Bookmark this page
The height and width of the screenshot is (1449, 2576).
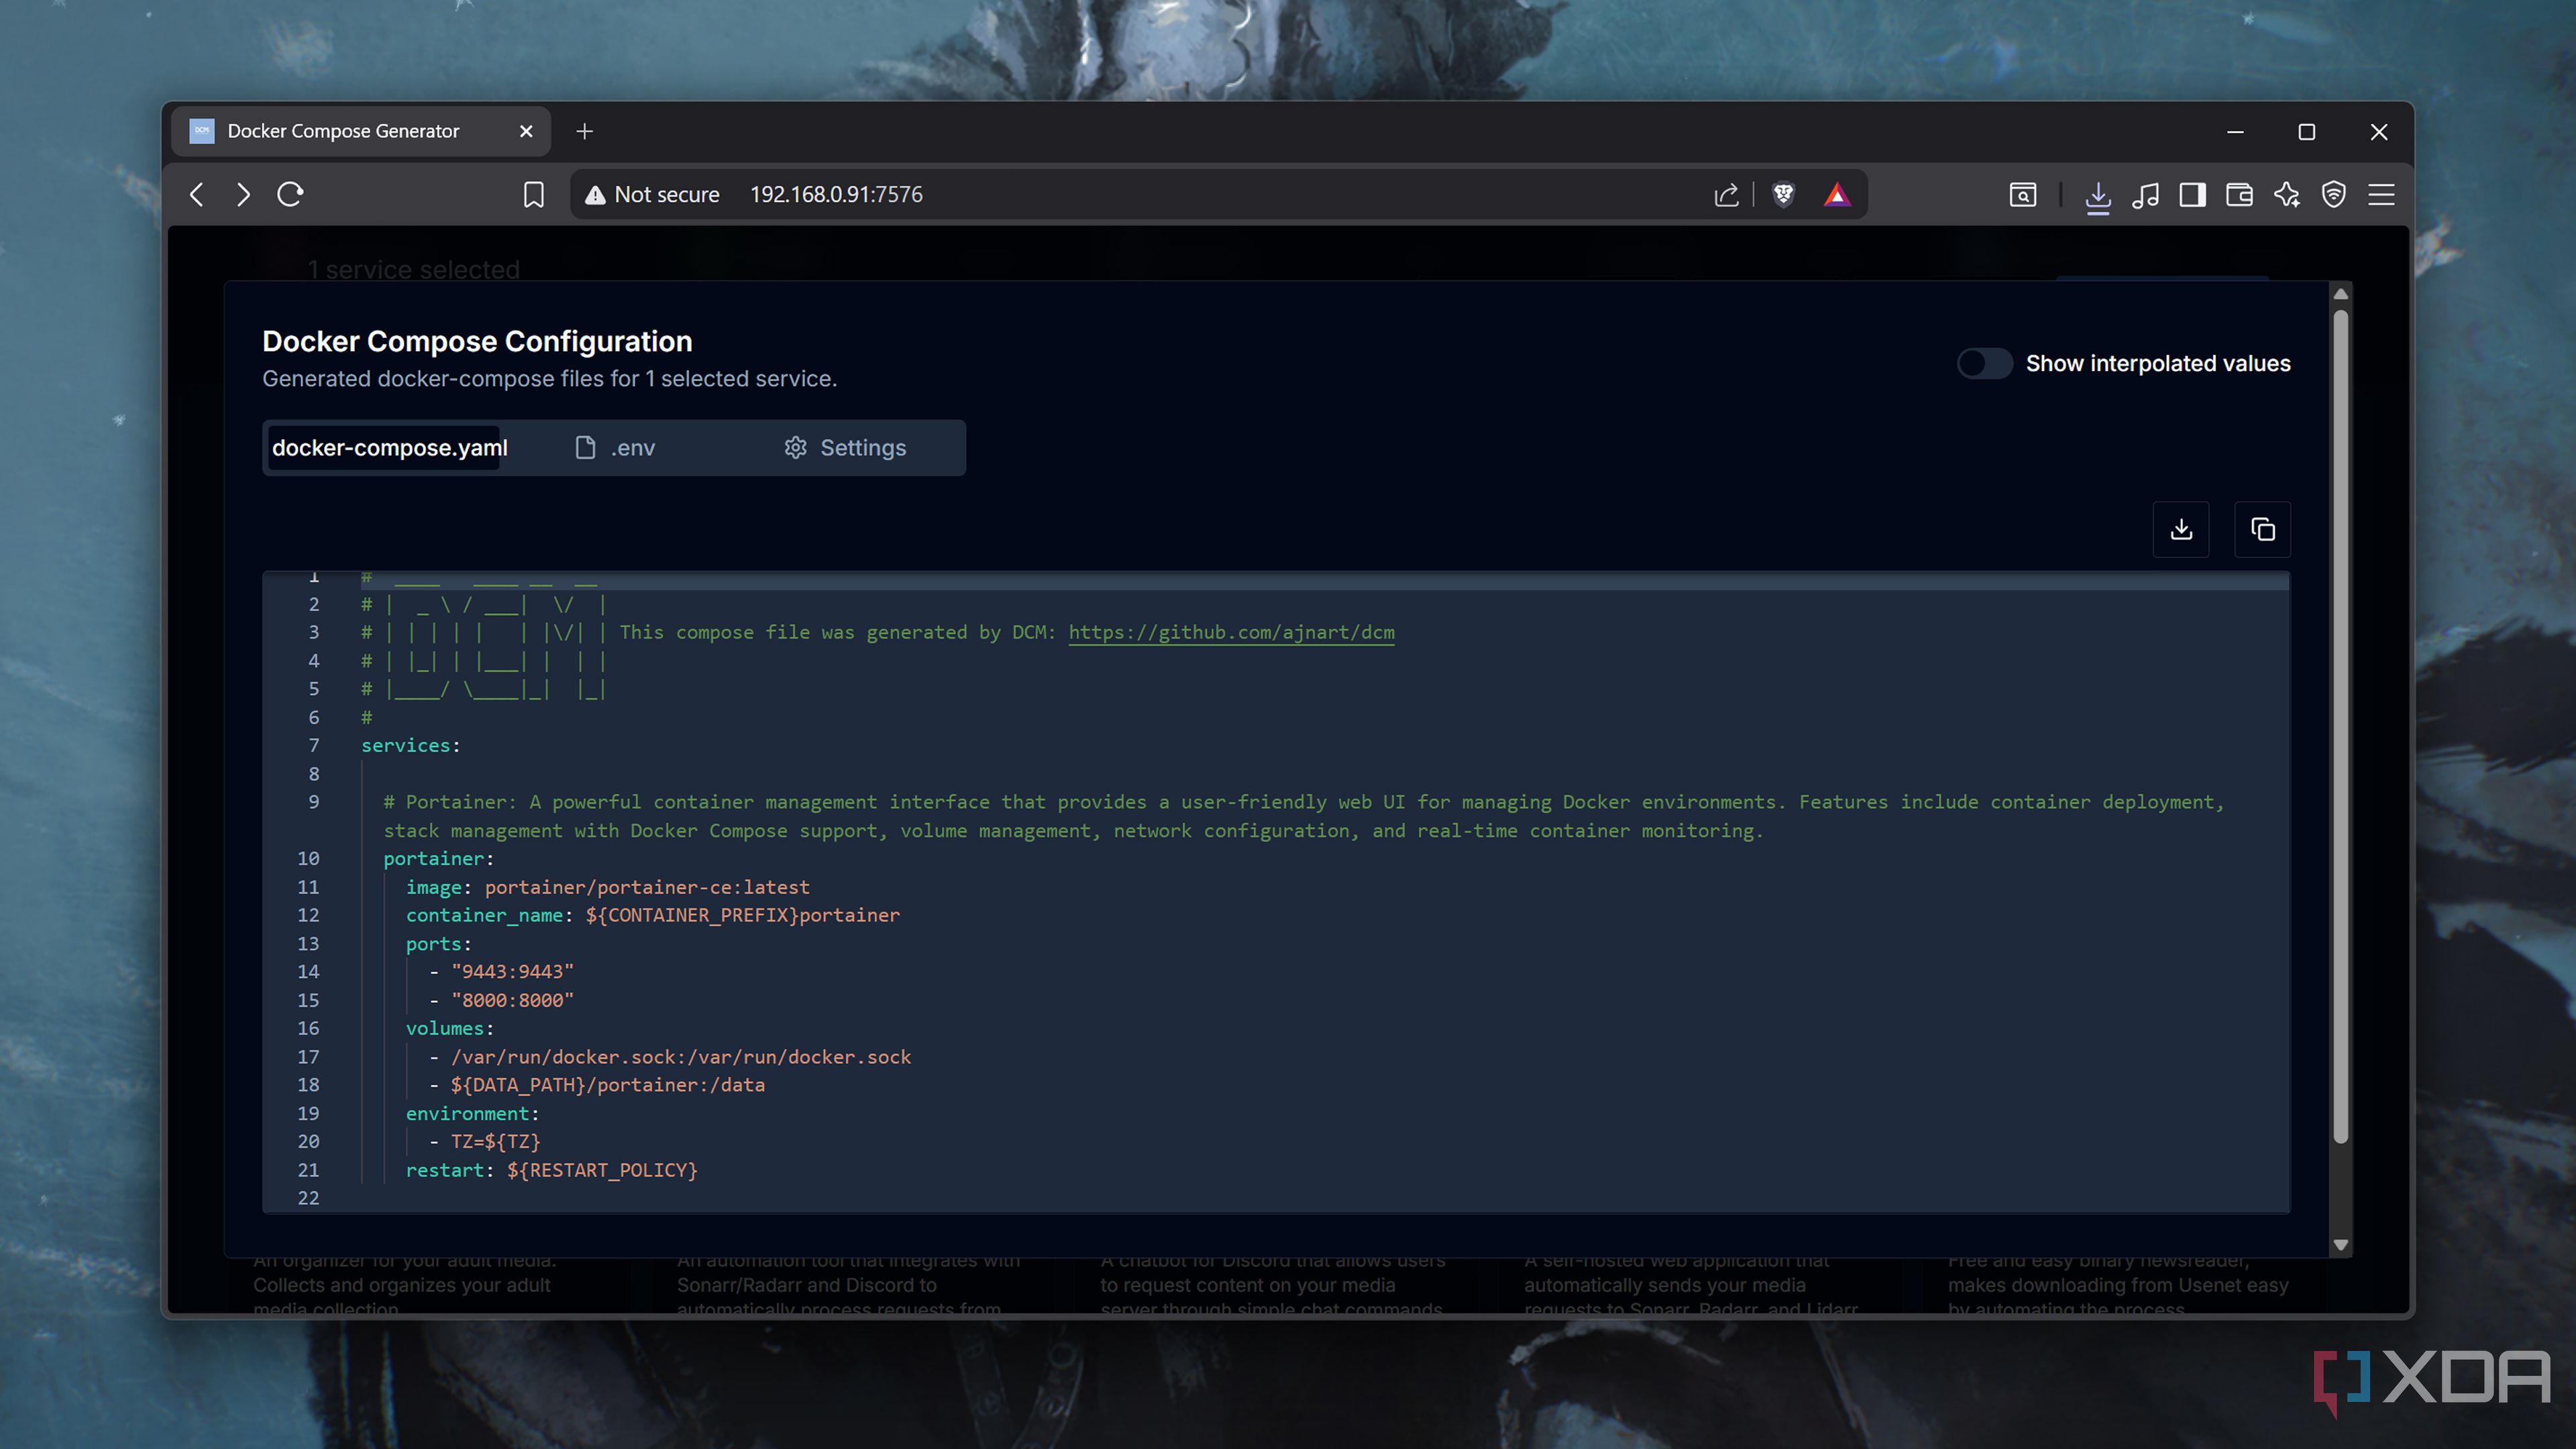[x=534, y=194]
